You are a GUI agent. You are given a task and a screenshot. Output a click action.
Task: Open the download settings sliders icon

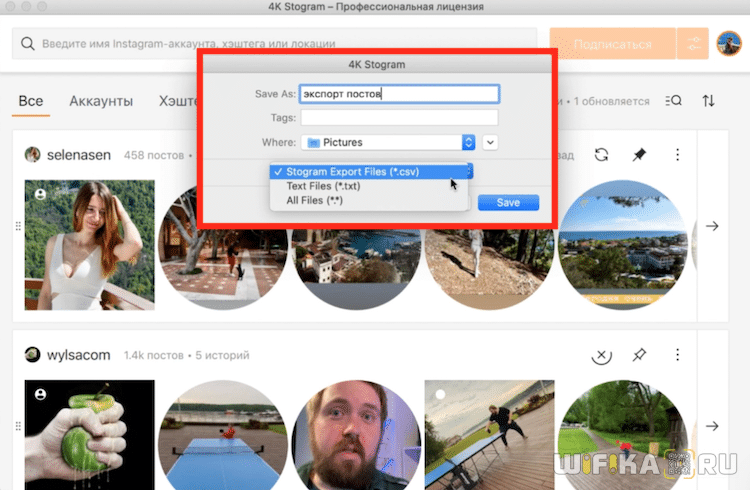(x=693, y=44)
